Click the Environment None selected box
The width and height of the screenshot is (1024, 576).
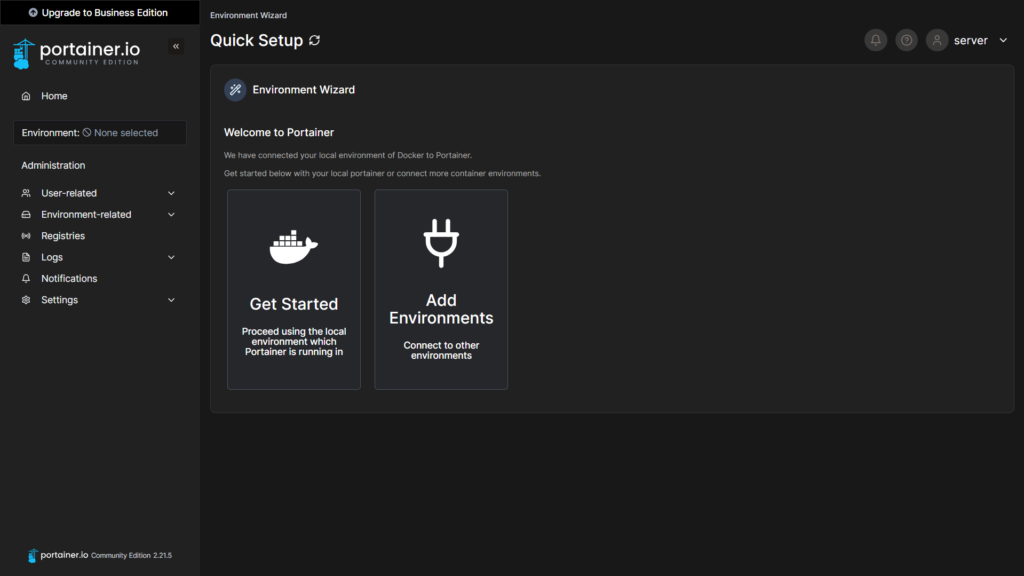(x=99, y=133)
